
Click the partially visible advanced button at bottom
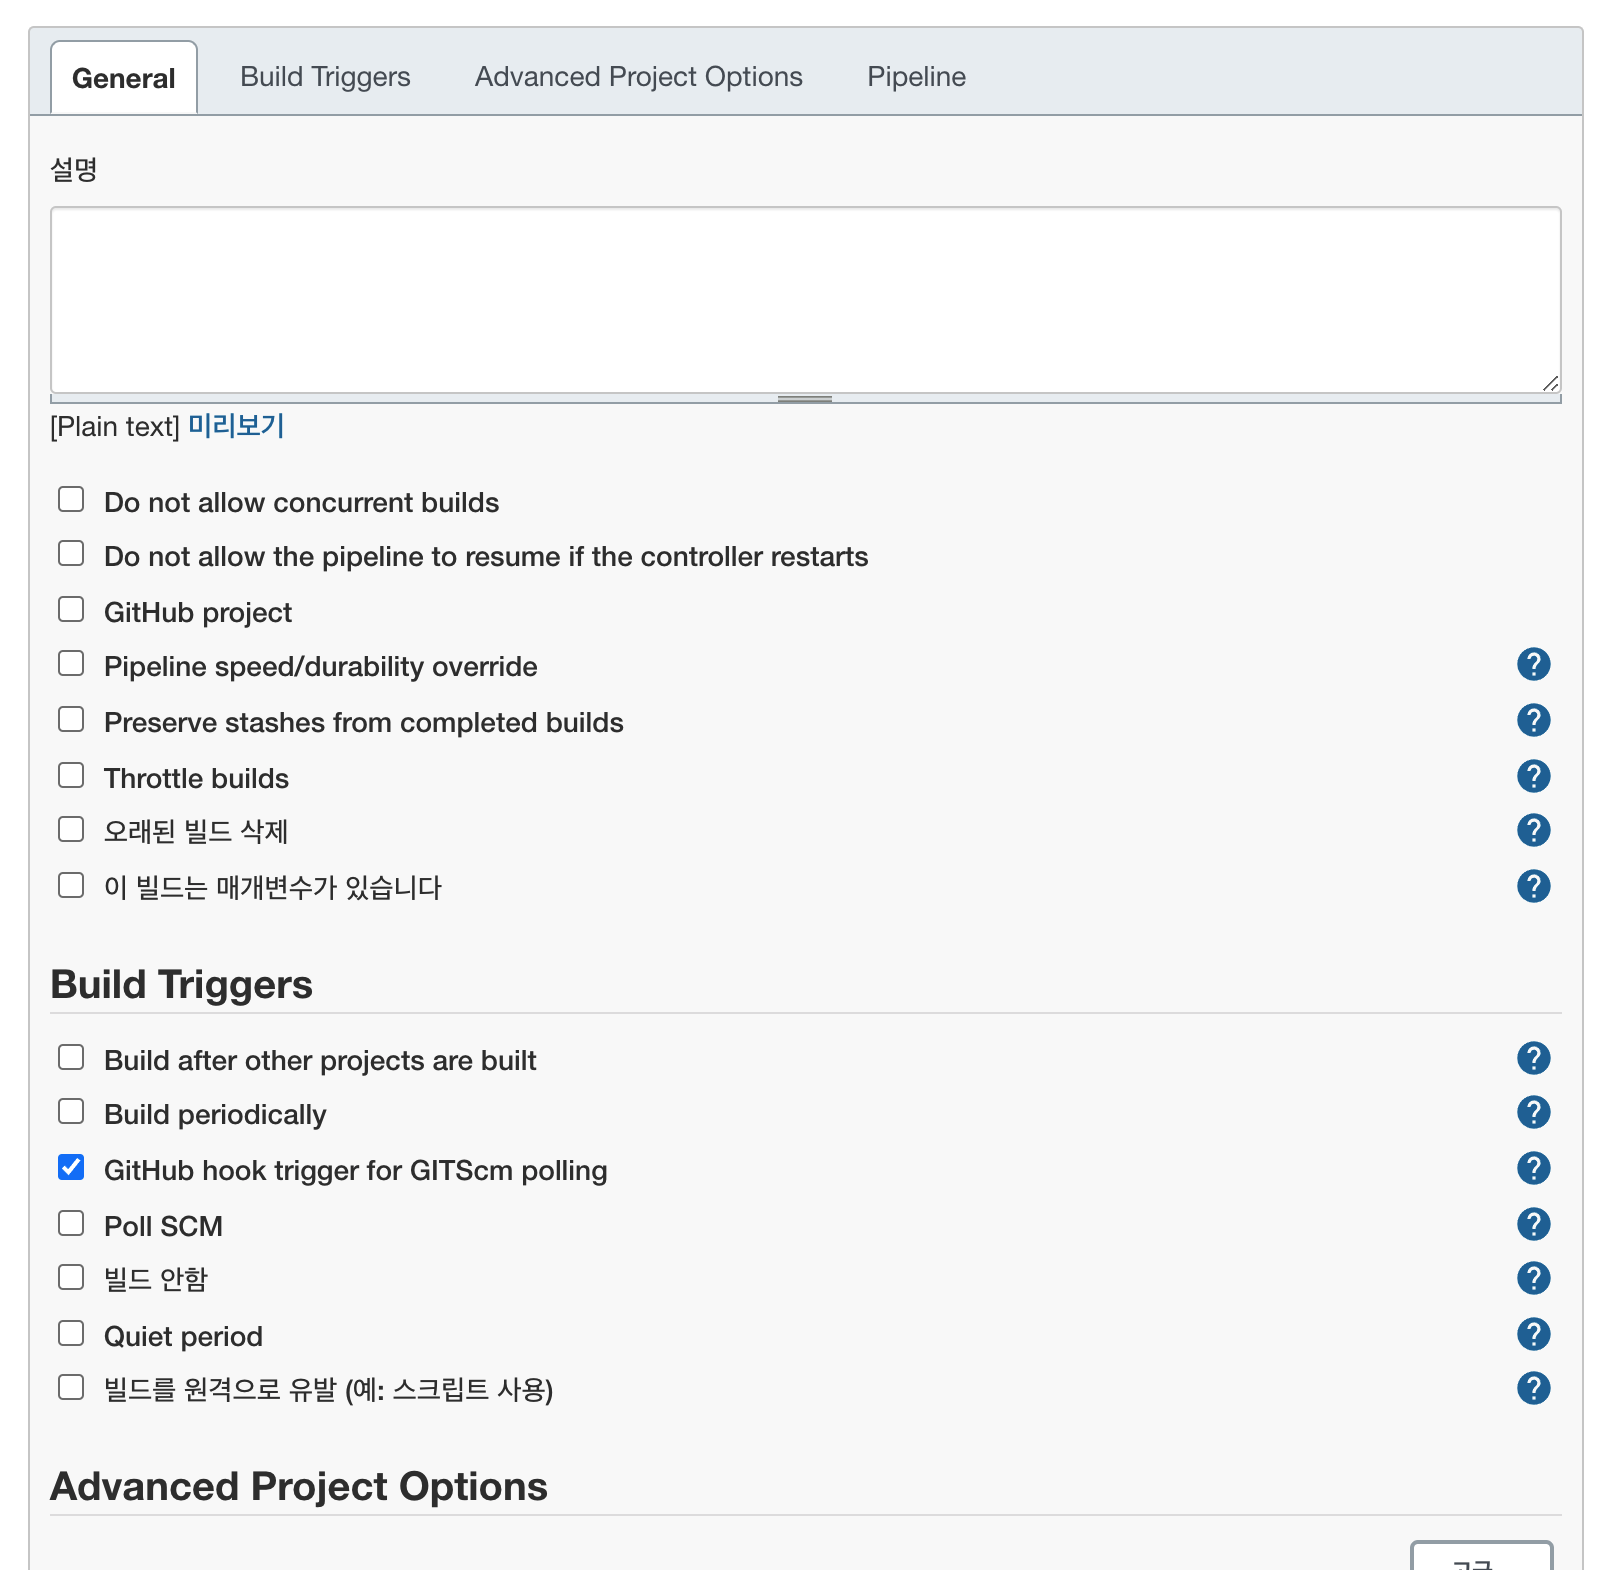tap(1480, 1557)
